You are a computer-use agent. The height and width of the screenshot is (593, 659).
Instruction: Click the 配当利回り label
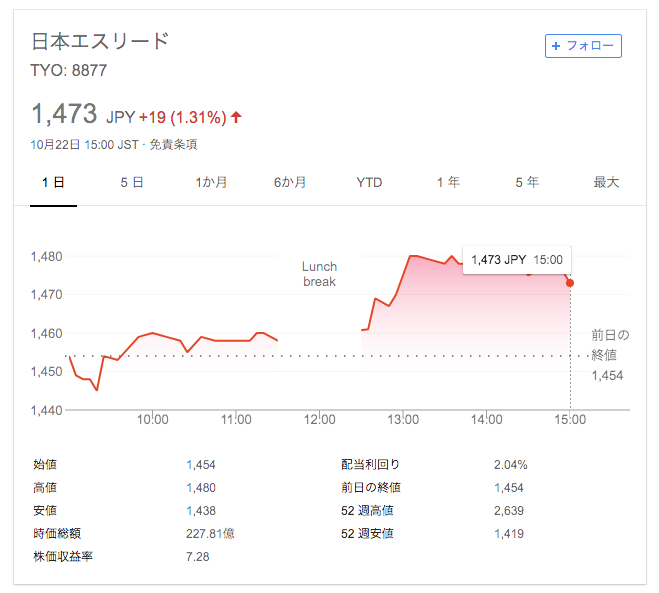[370, 465]
